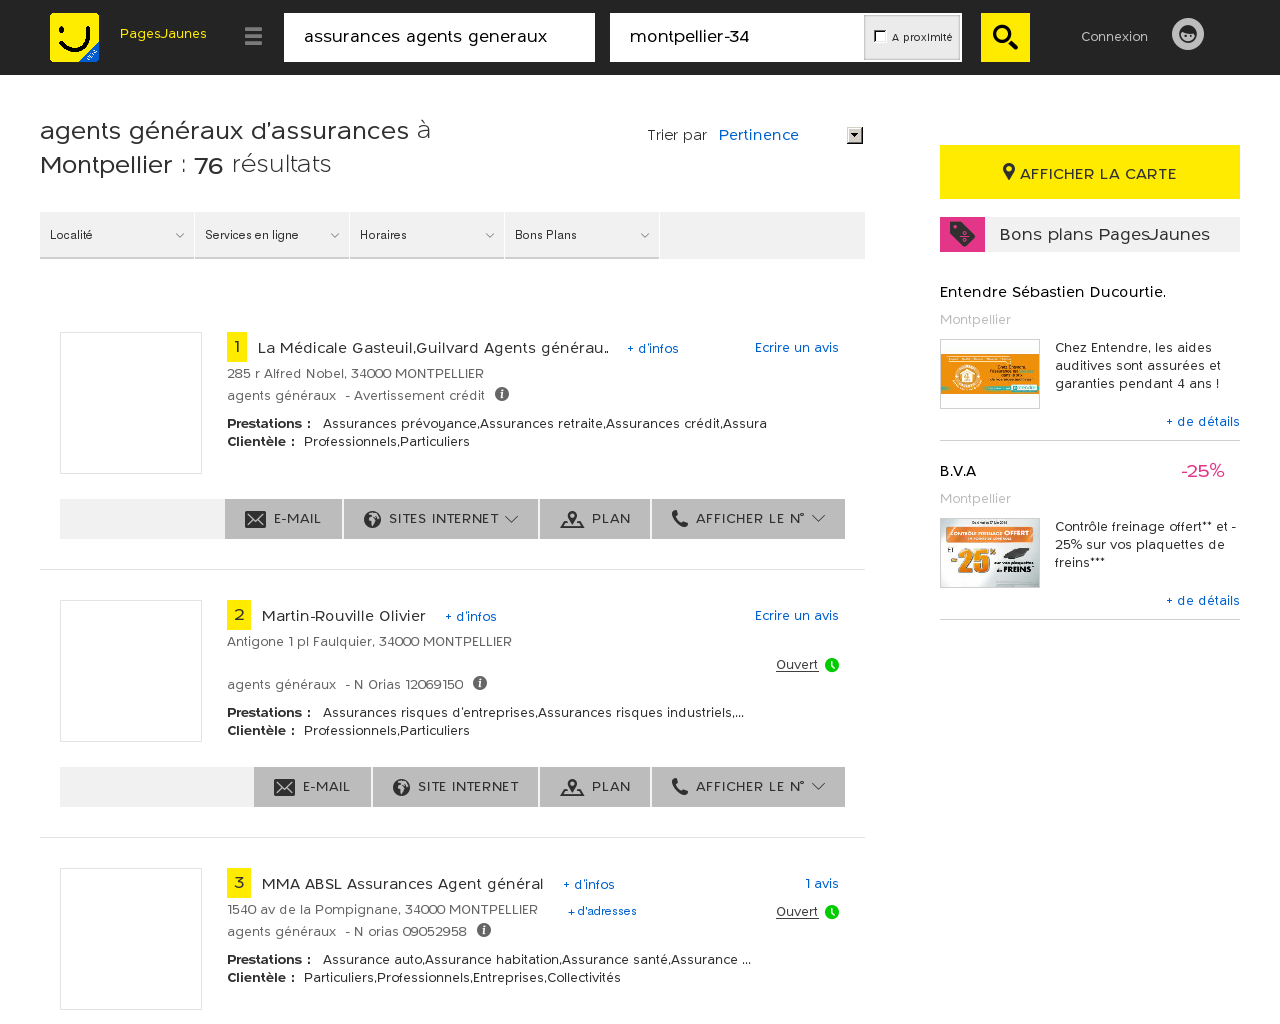This screenshot has height=1024, width=1280.
Task: Open SITE INTERNET for Martin-Rouville Olivier
Action: pos(456,787)
